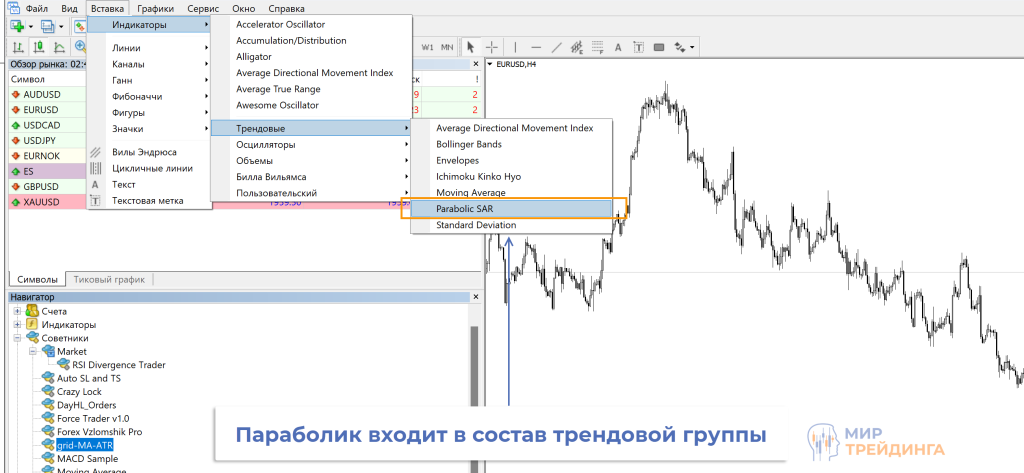
Task: Select XAUUSD symbol row
Action: coord(47,203)
